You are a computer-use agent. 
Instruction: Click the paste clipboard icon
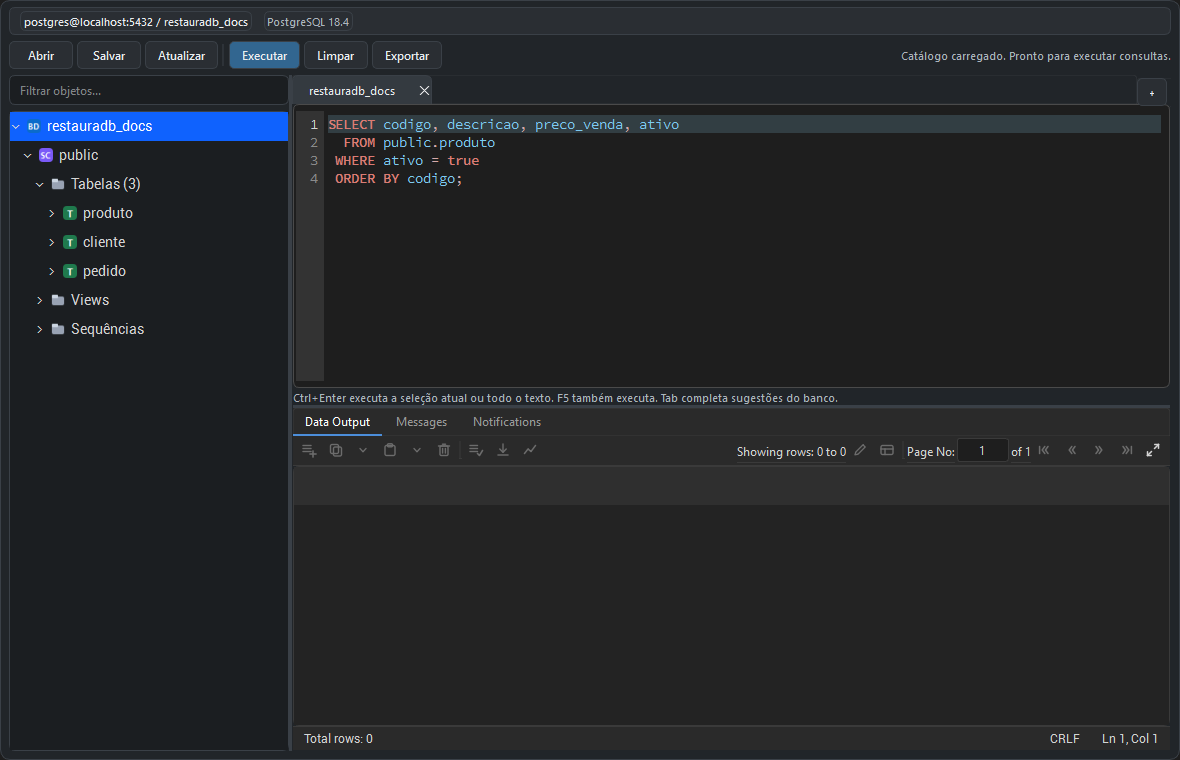390,450
